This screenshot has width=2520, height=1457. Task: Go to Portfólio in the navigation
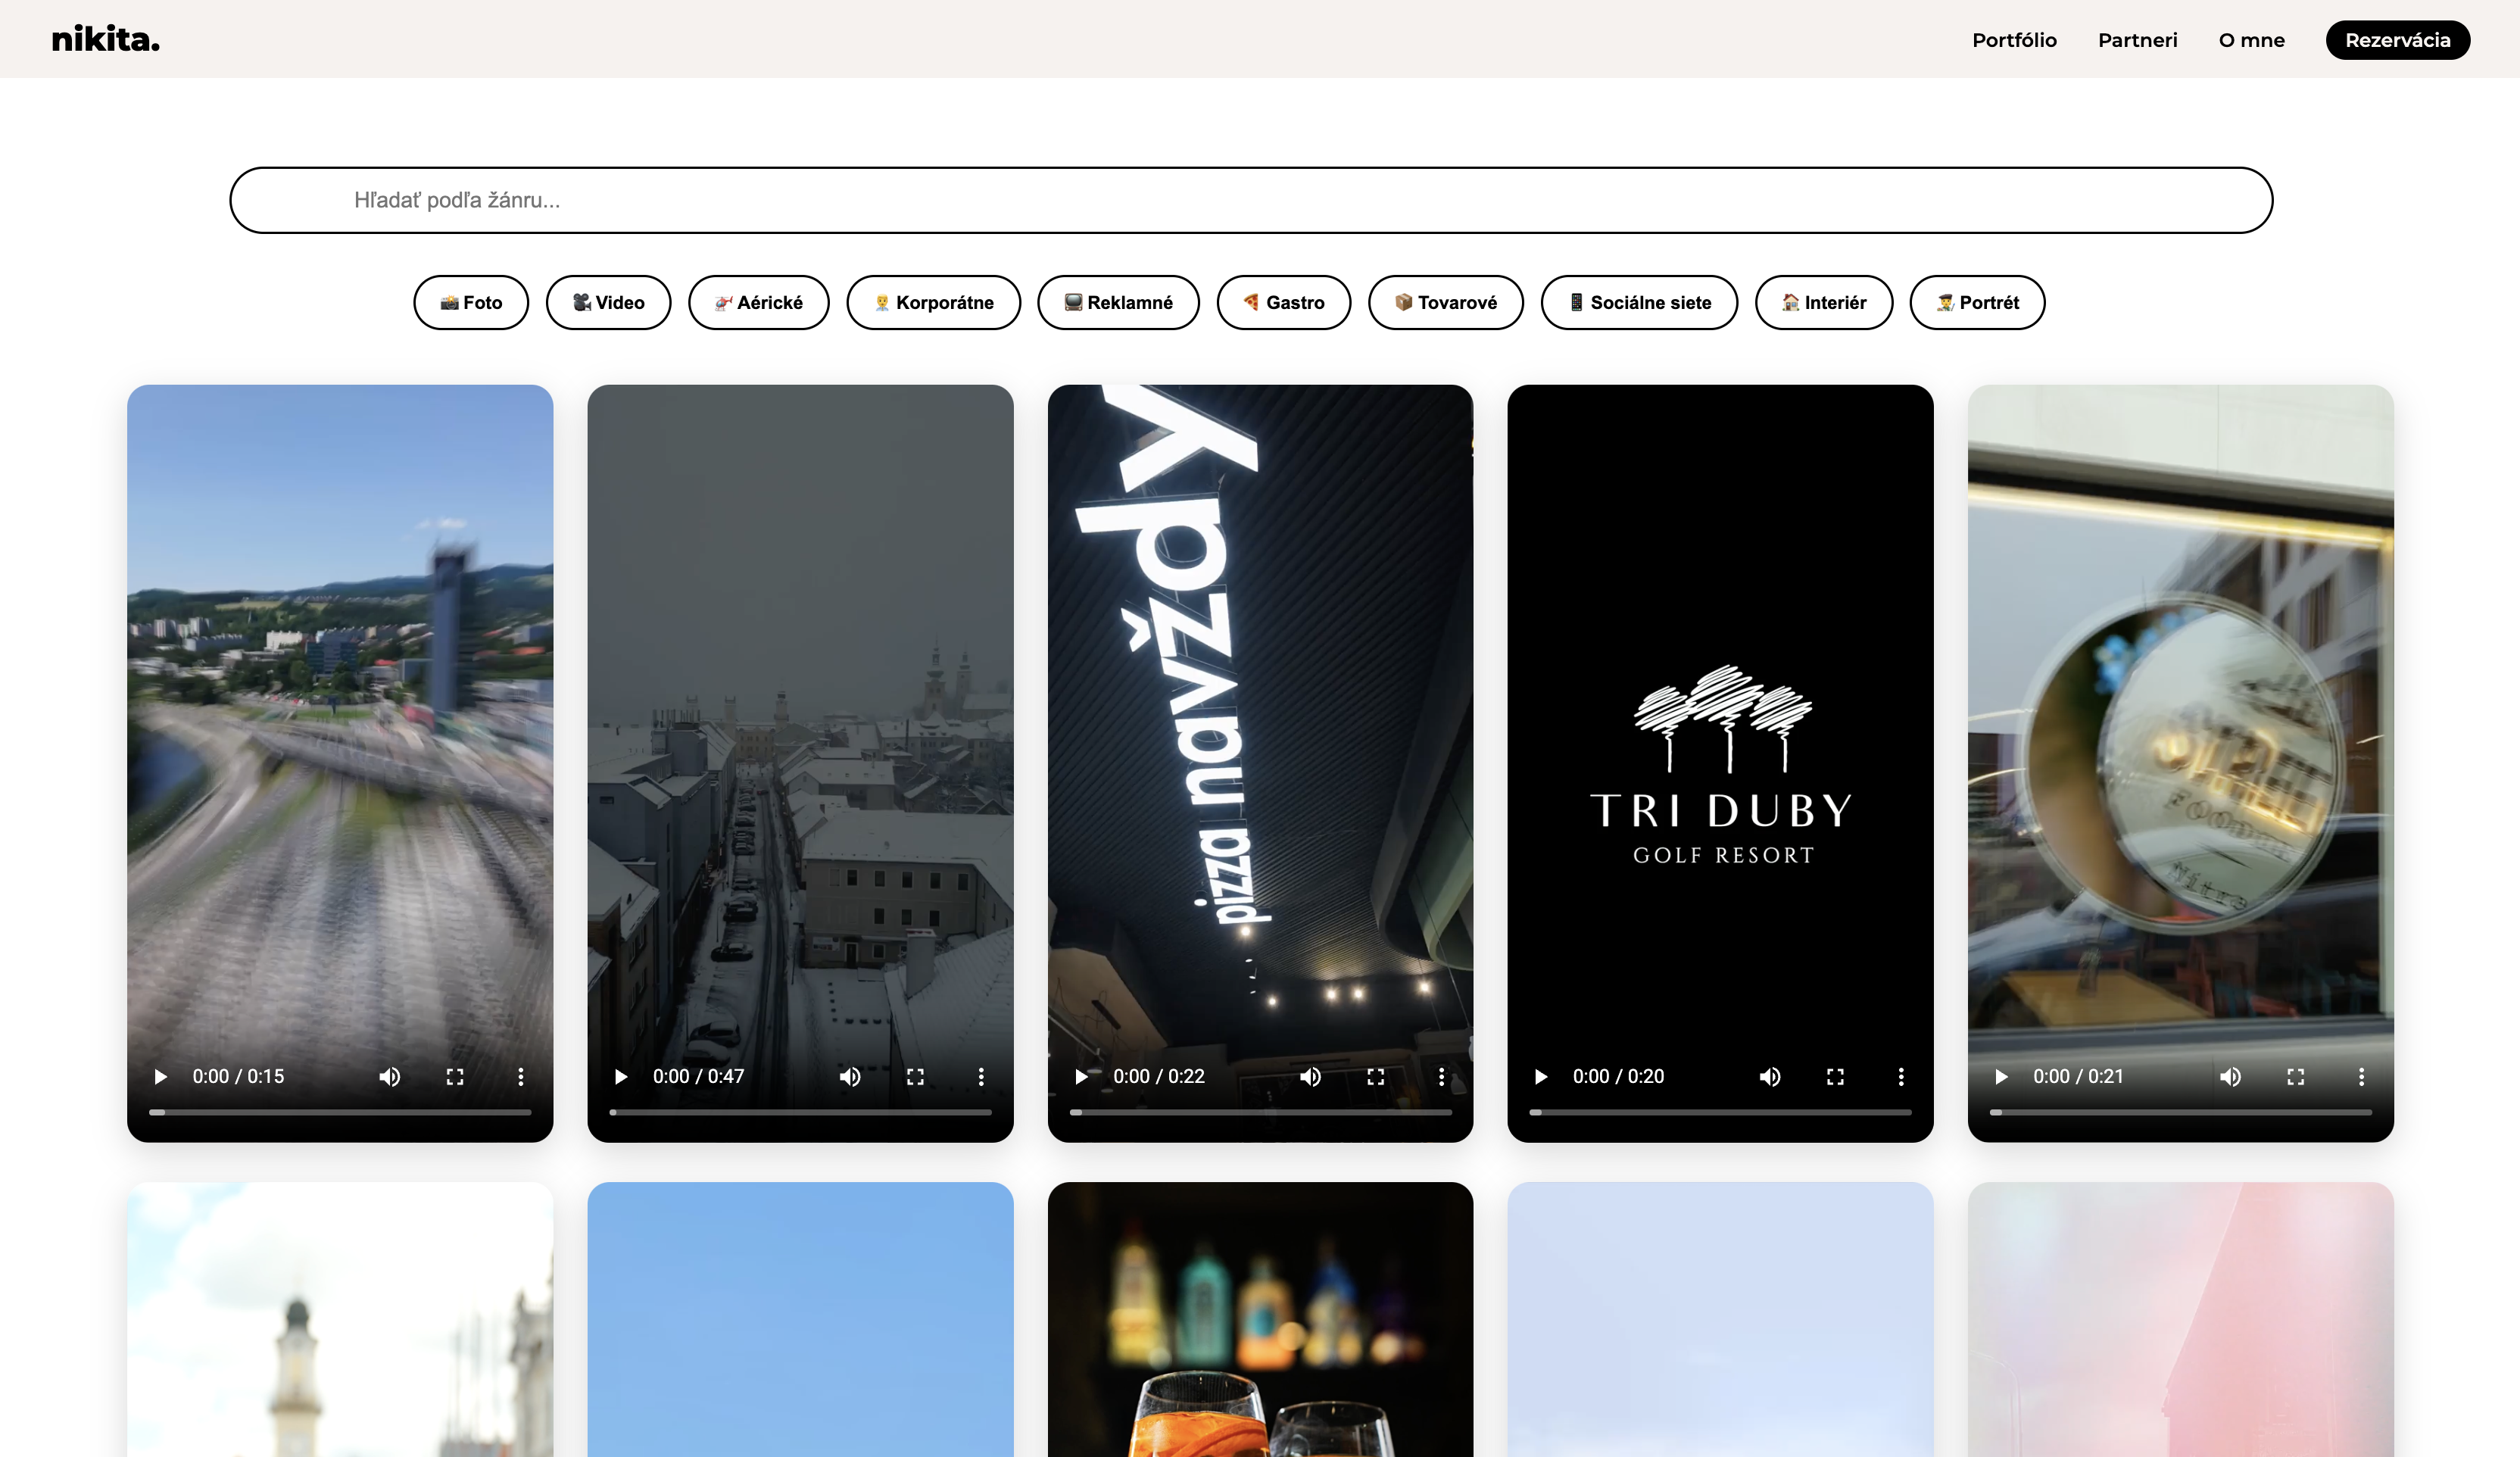pos(2013,40)
